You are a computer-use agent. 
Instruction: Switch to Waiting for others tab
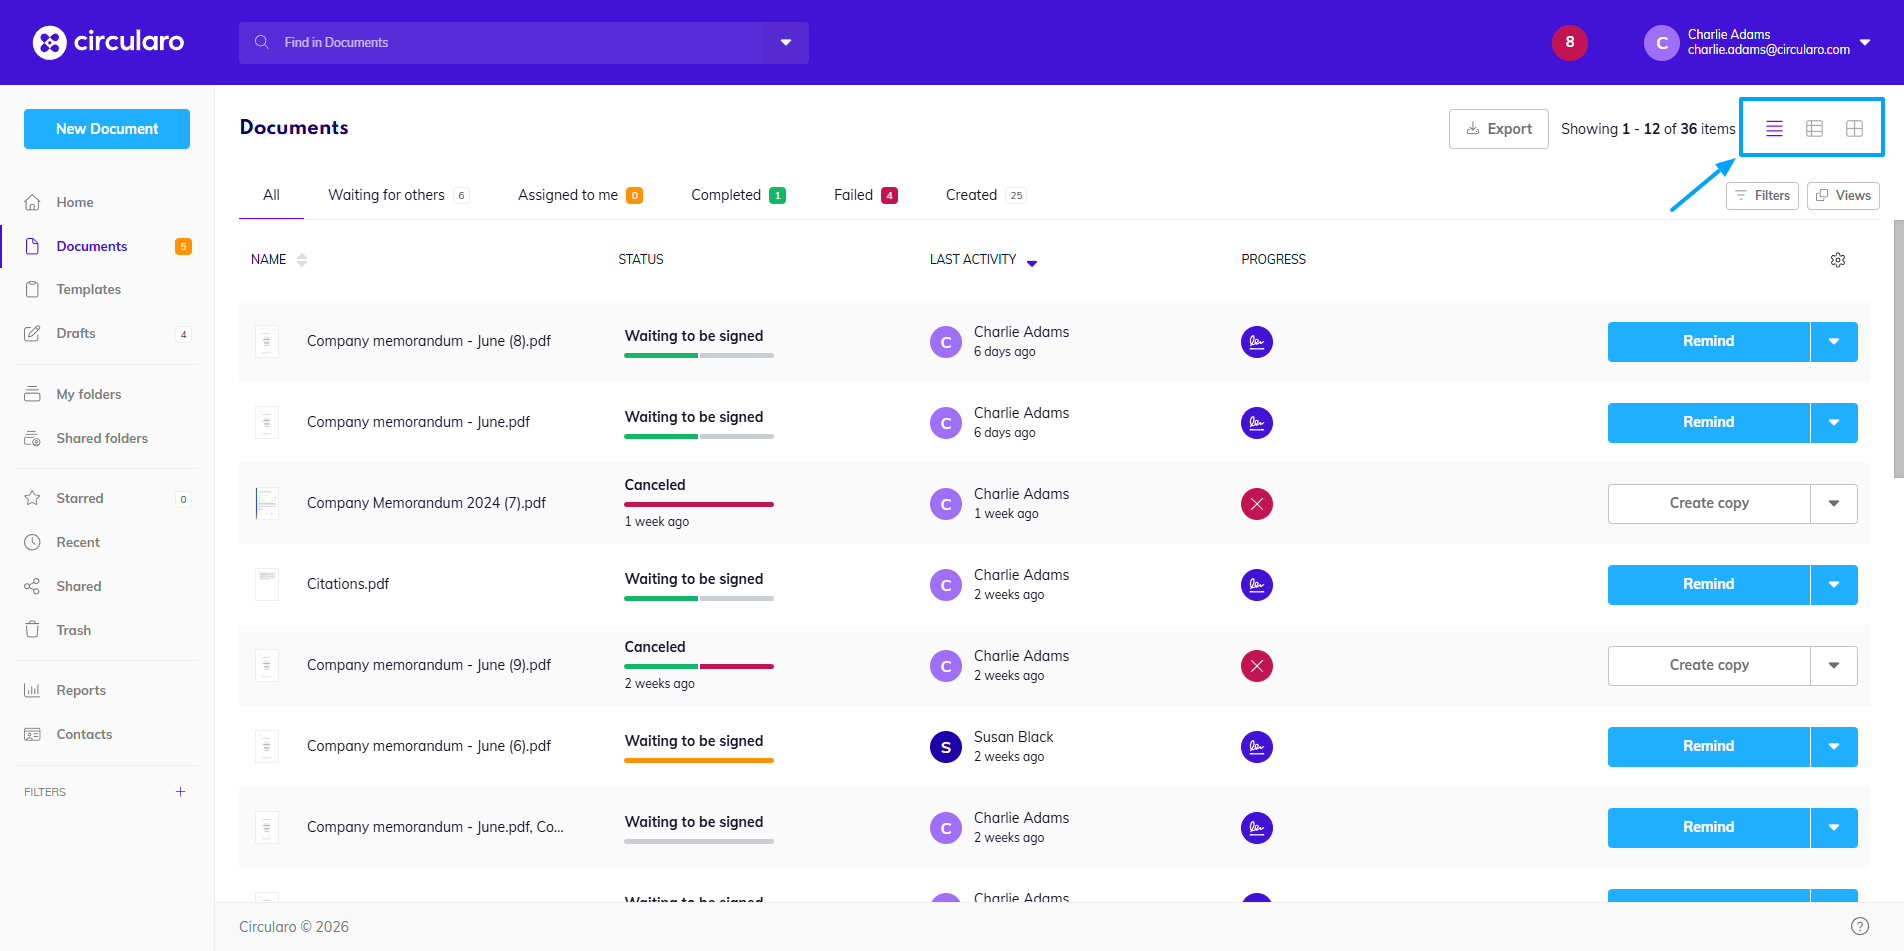pos(397,195)
